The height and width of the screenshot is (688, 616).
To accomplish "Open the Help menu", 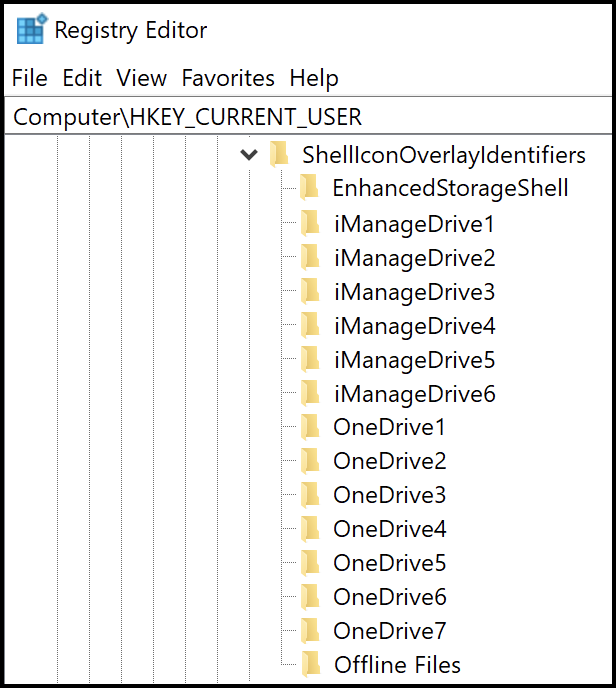I will pos(314,78).
